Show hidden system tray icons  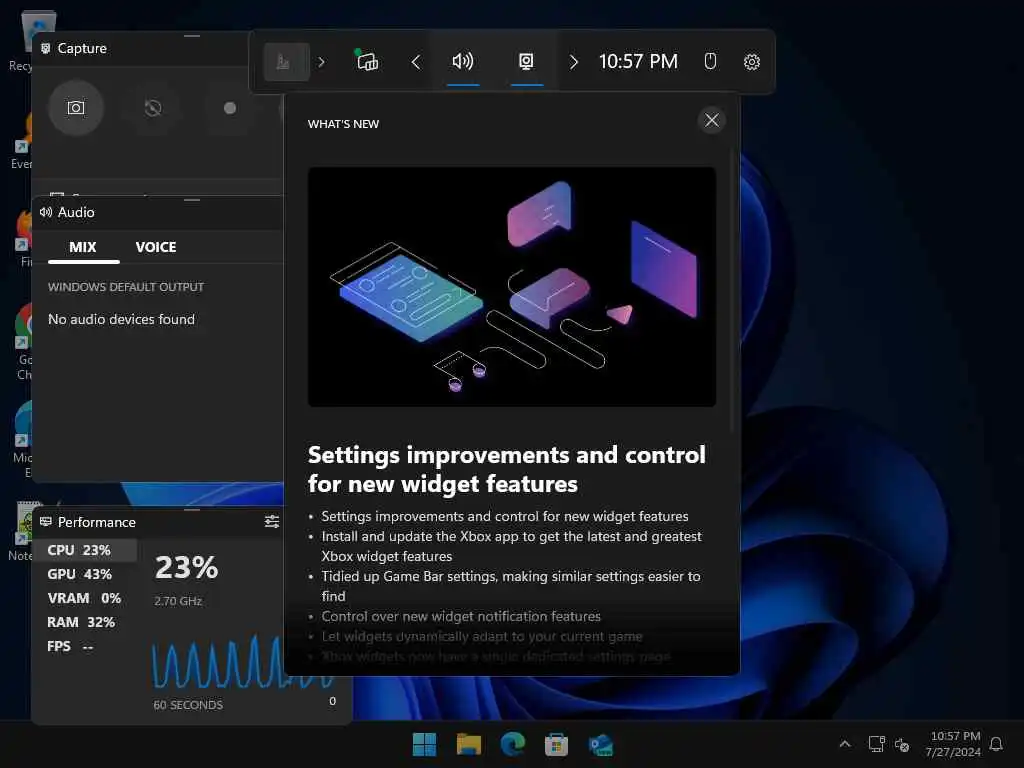pos(844,744)
